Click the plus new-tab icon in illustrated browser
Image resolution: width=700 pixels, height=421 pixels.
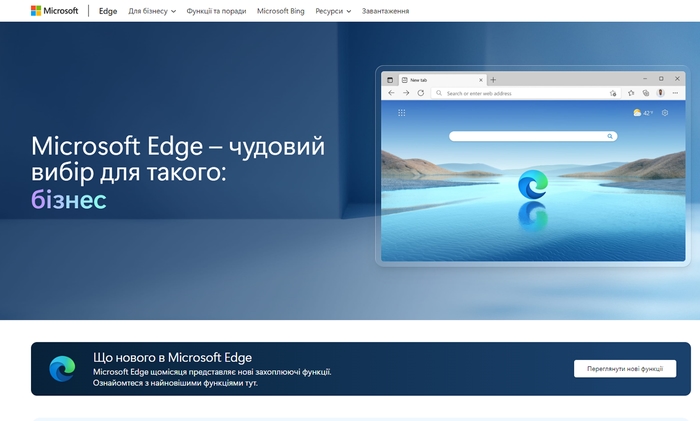493,80
